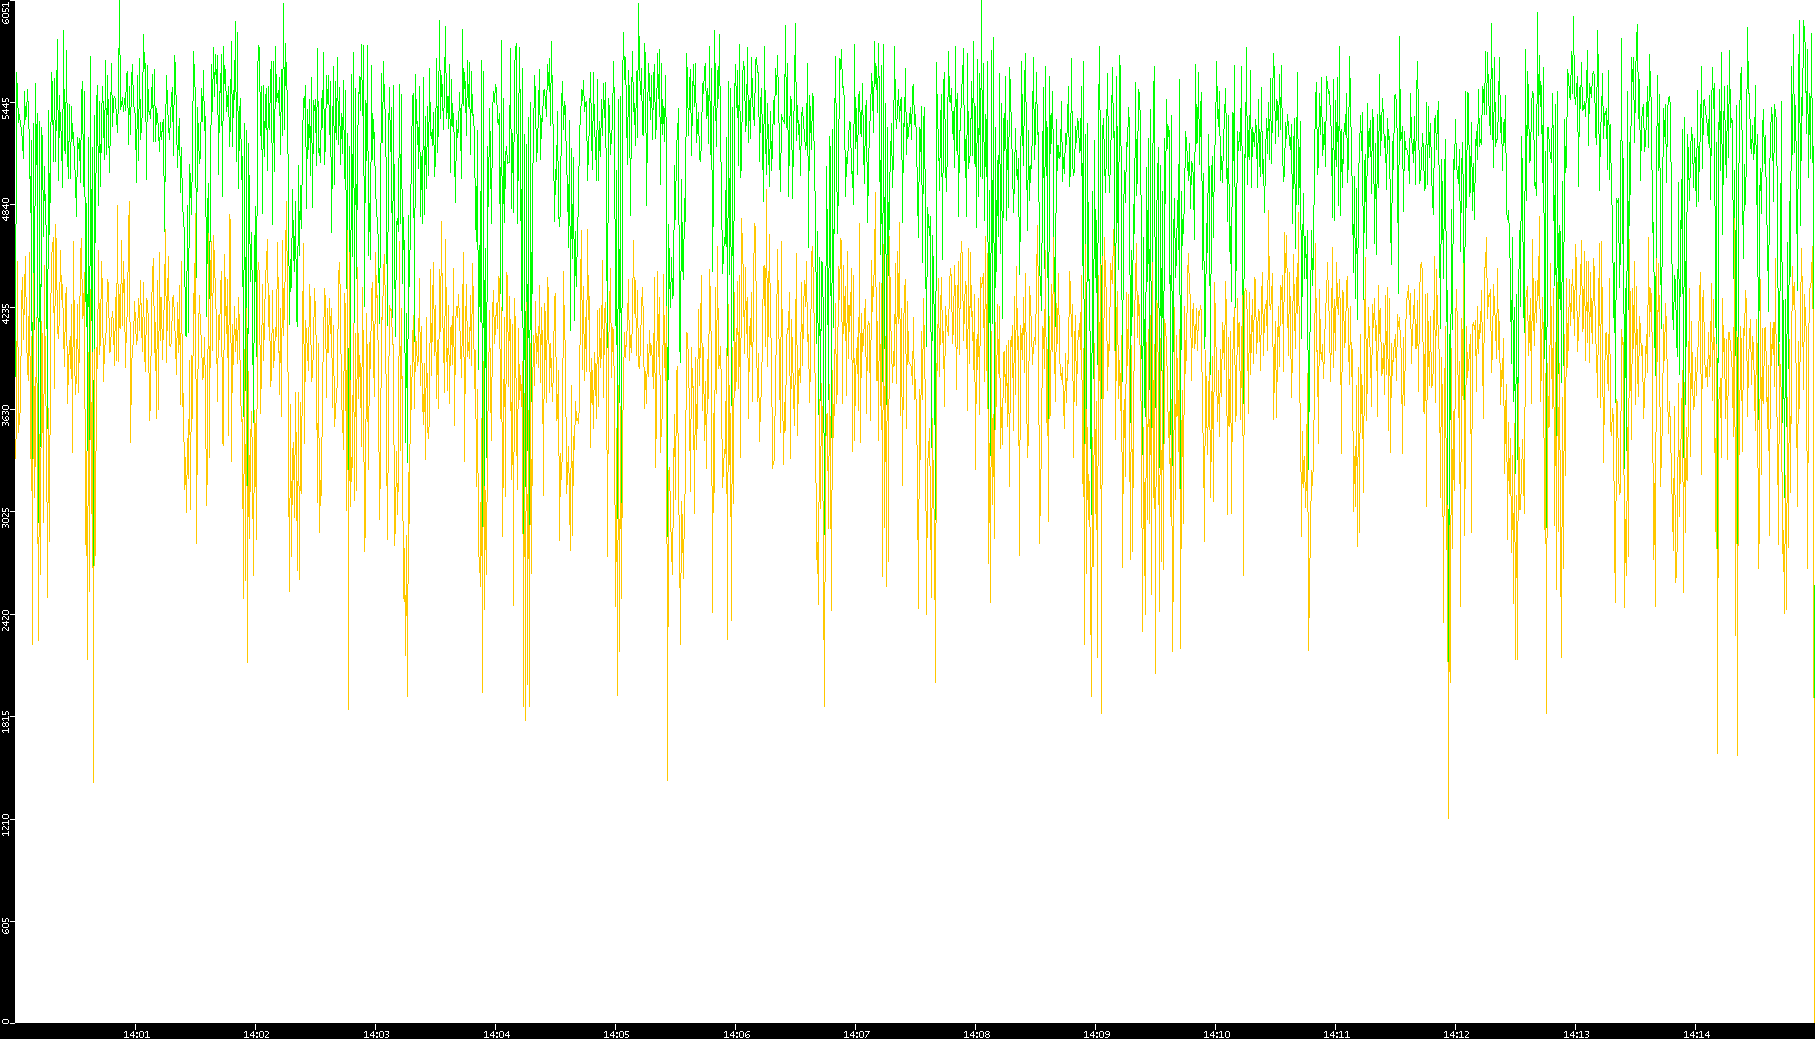Click the 6051 maximum value y-axis label

[6, 12]
